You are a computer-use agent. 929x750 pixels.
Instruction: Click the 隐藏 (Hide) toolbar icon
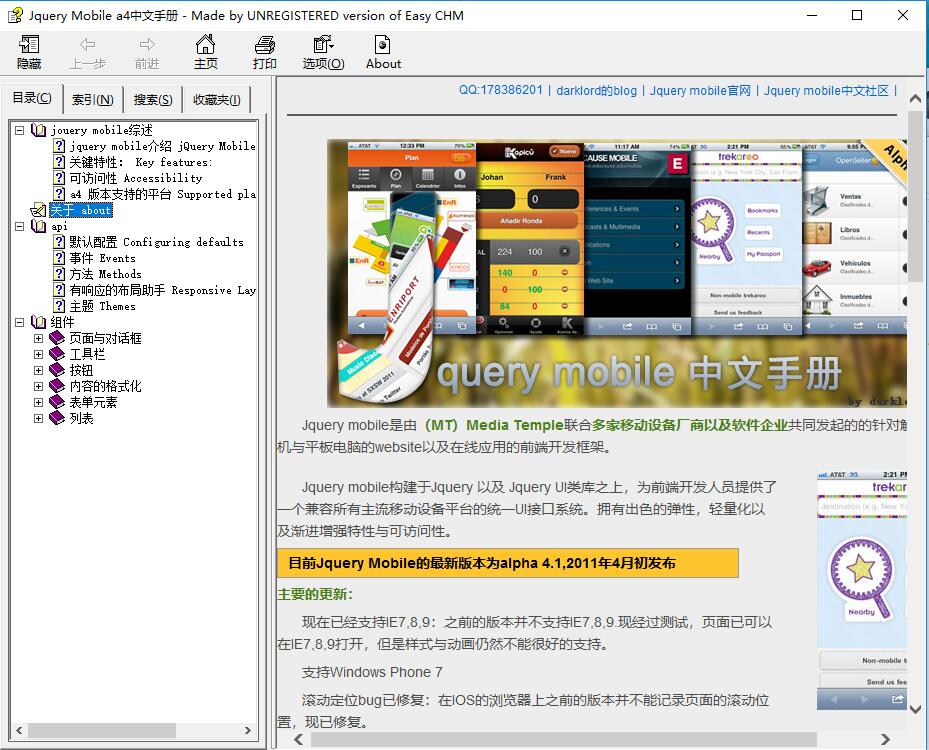(x=28, y=44)
